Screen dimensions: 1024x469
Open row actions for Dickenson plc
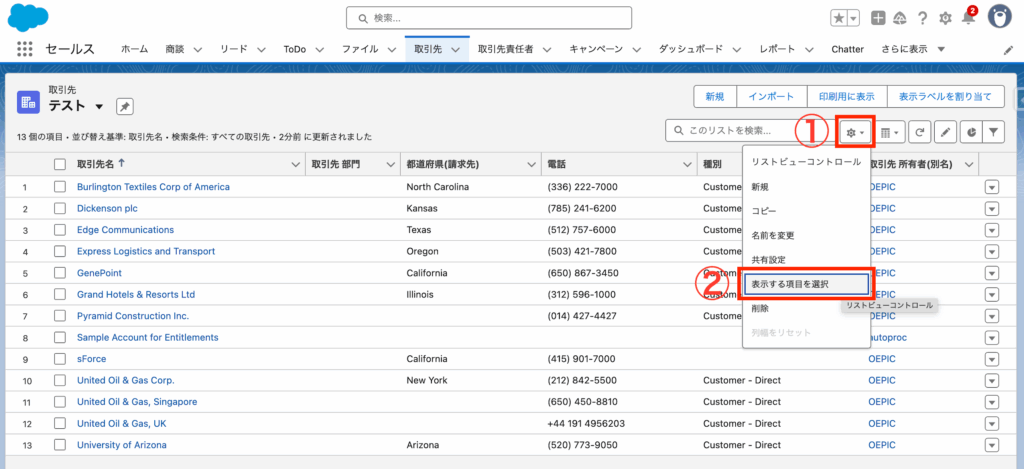991,209
